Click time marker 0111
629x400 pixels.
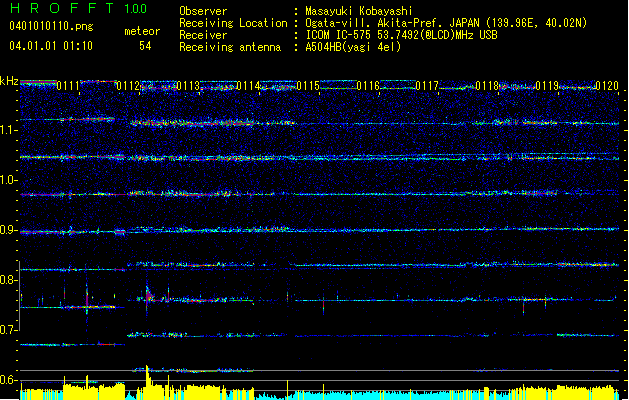[x=68, y=86]
